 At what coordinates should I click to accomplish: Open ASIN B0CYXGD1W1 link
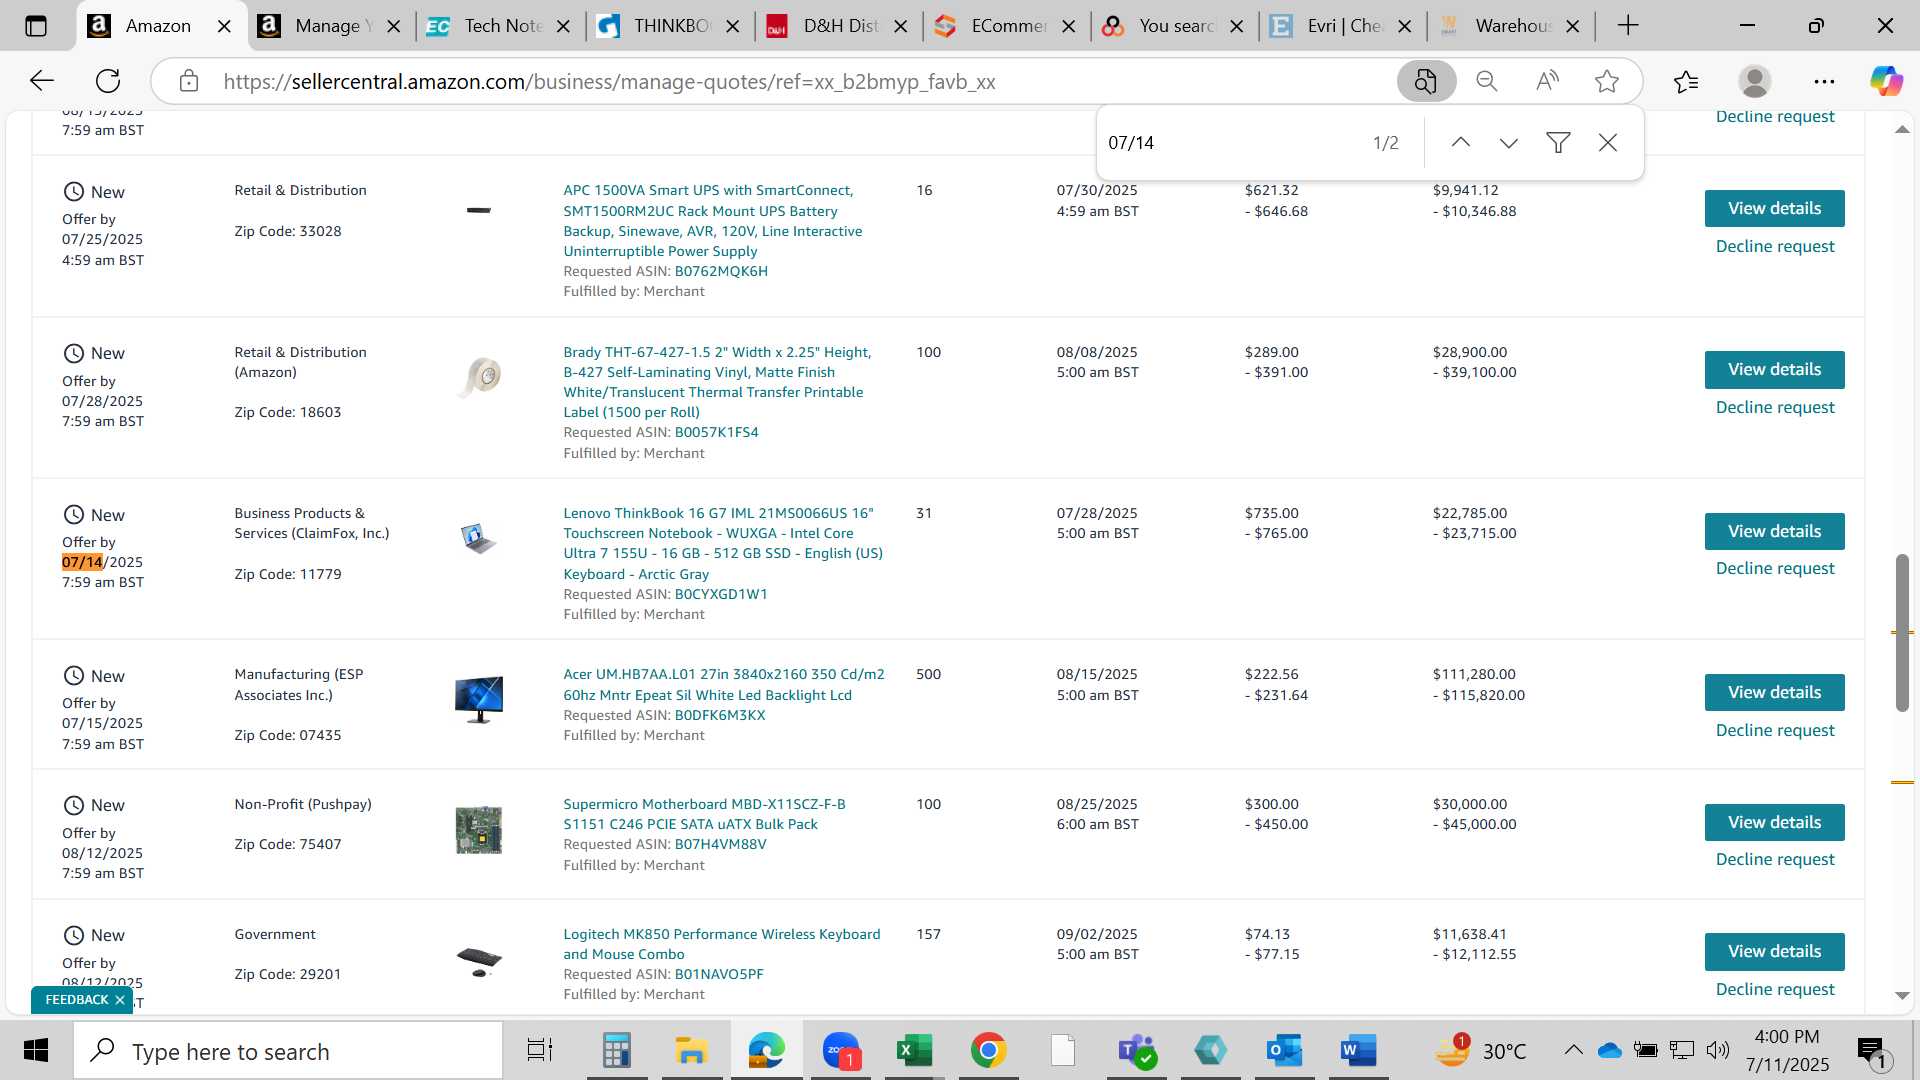click(721, 594)
